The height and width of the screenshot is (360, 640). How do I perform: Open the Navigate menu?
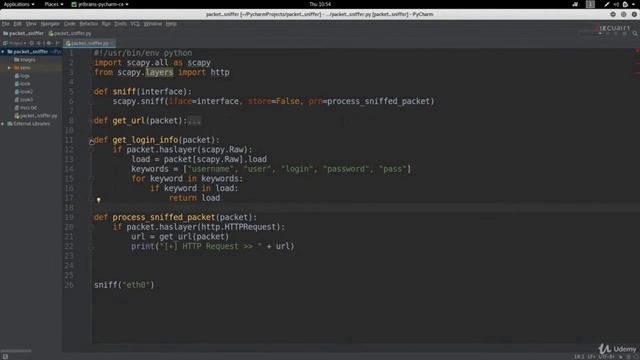pyautogui.click(x=50, y=24)
